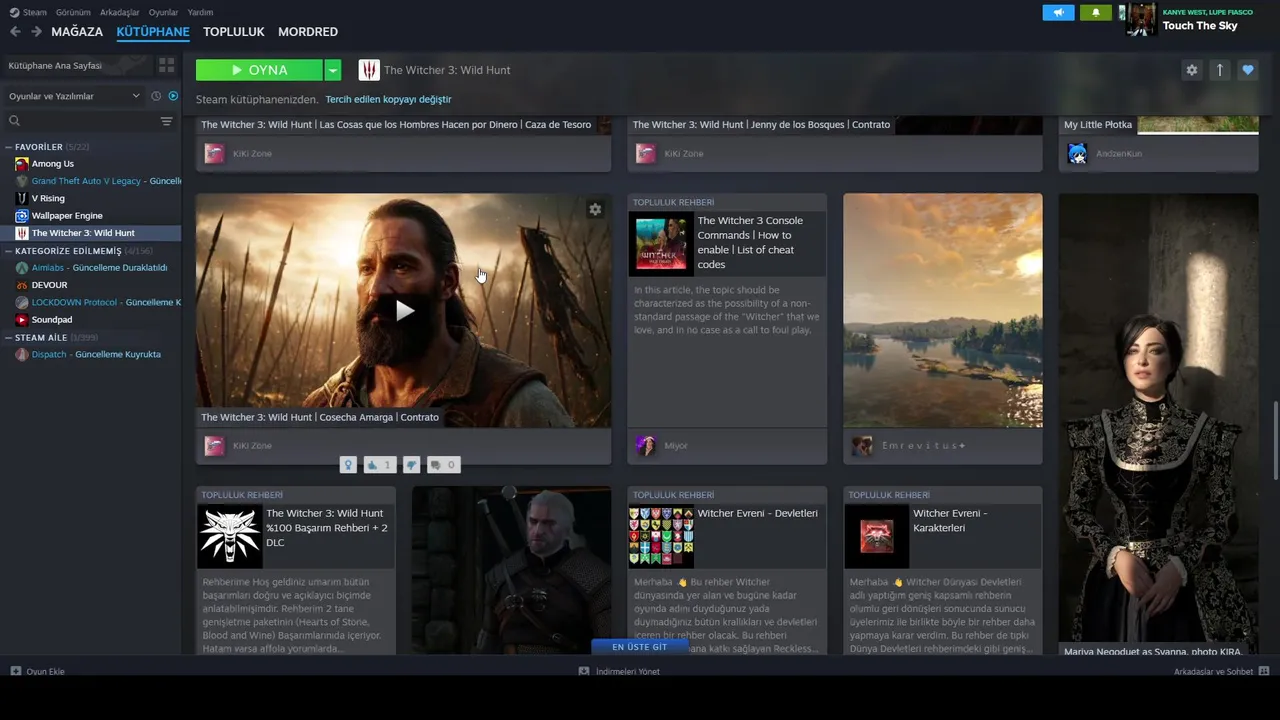
Task: Play the Cosecha Amarga video
Action: pyautogui.click(x=404, y=311)
